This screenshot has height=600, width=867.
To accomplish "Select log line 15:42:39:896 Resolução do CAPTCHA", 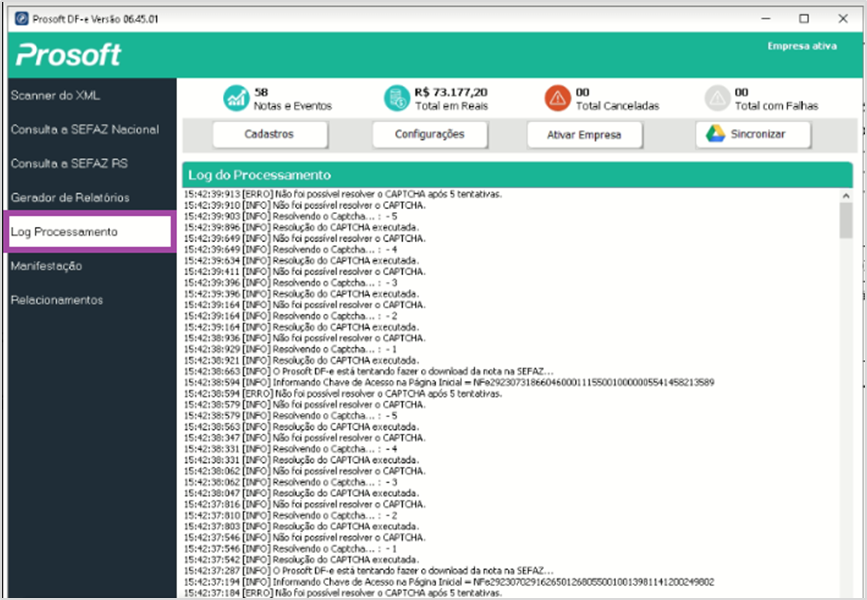I will click(x=301, y=227).
